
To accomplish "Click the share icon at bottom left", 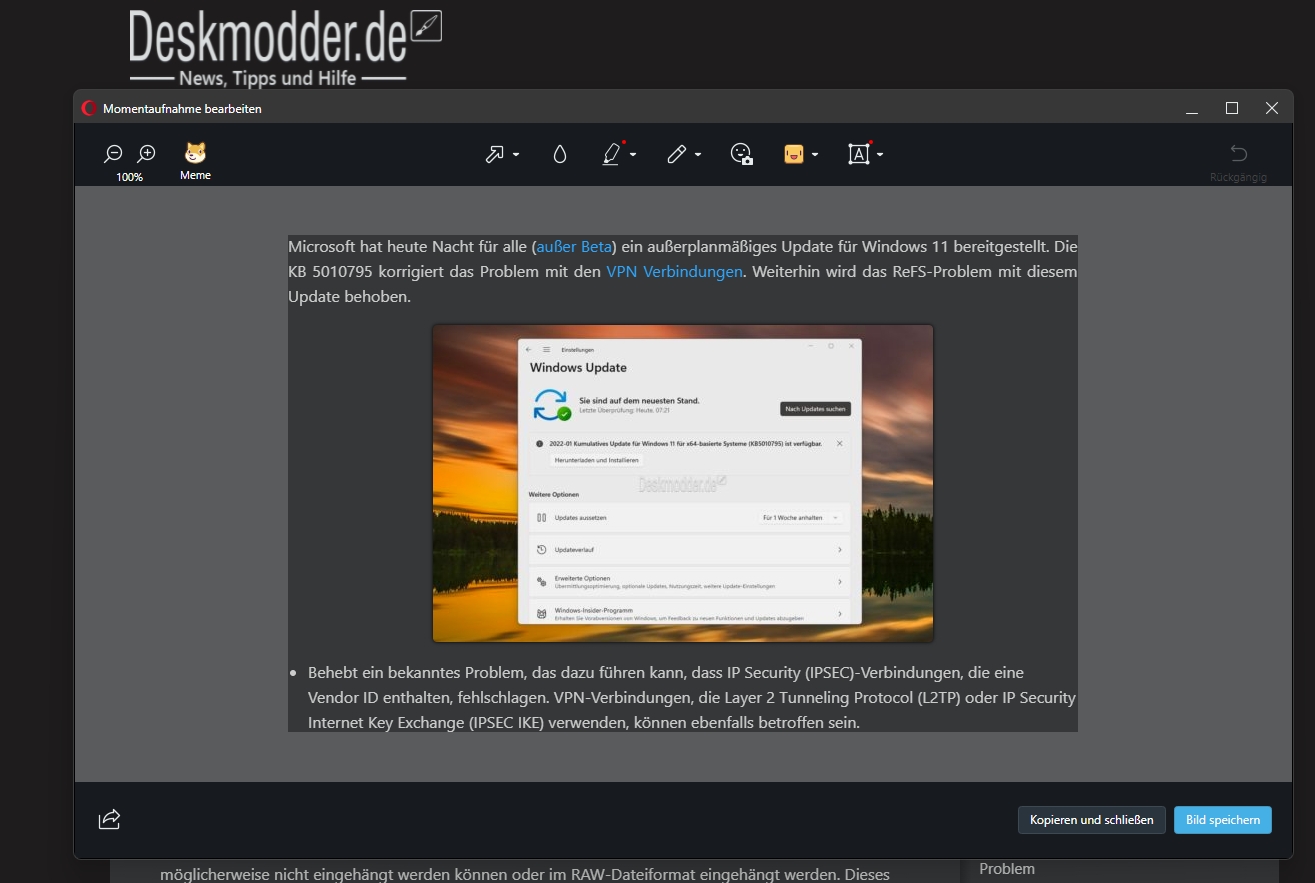I will coord(109,820).
